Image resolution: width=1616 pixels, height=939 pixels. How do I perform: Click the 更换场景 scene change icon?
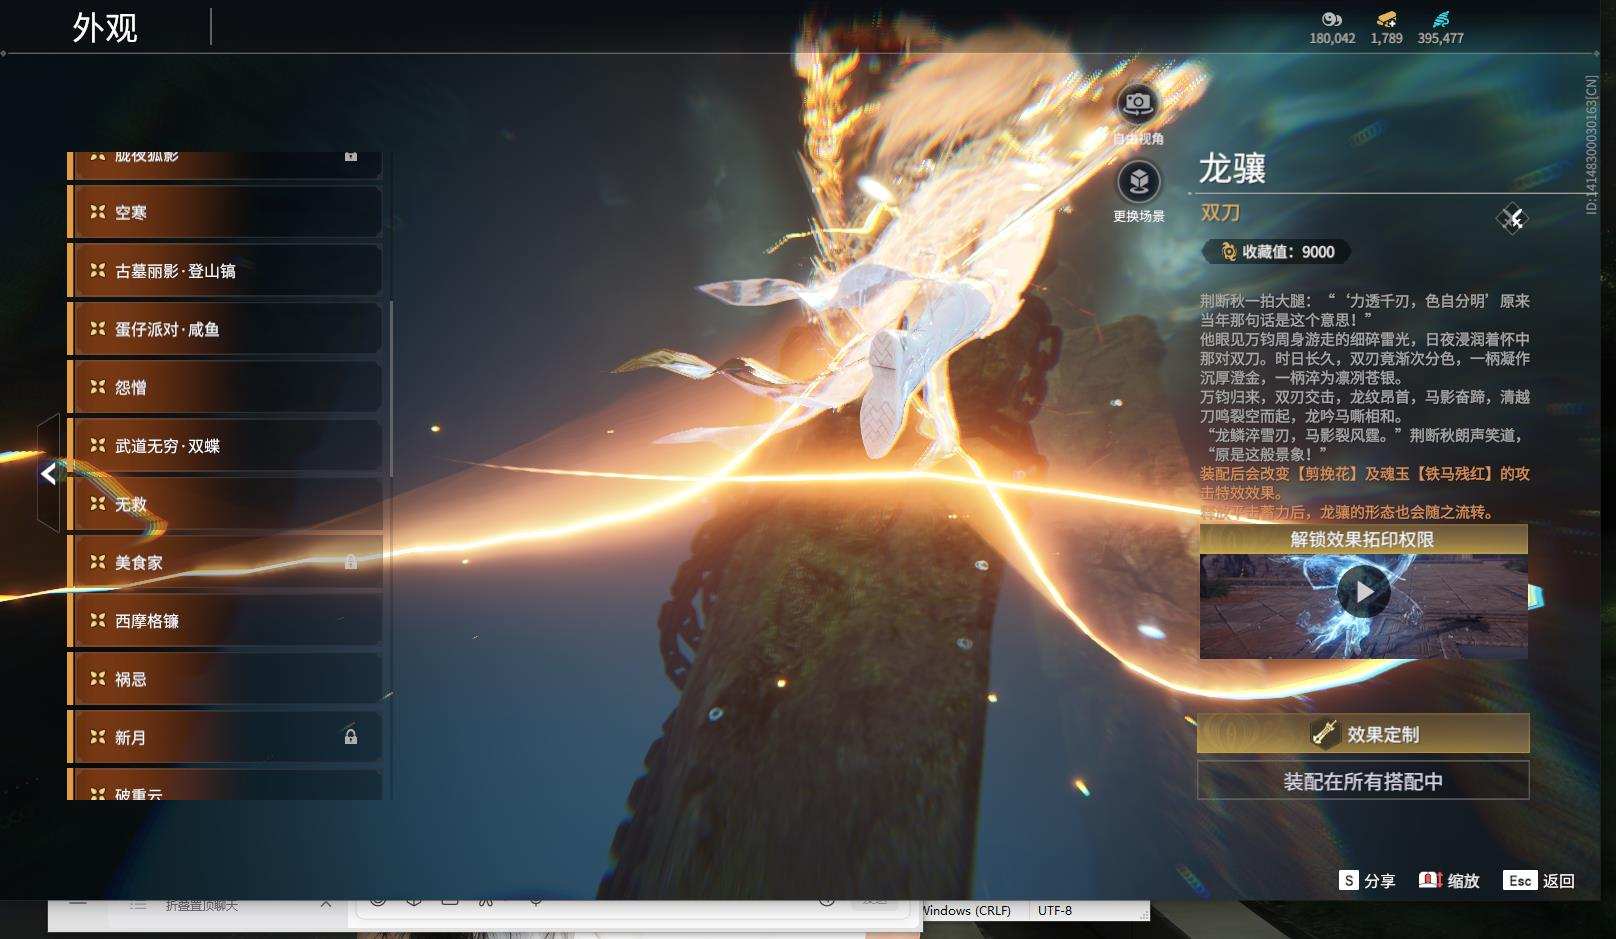[1138, 182]
